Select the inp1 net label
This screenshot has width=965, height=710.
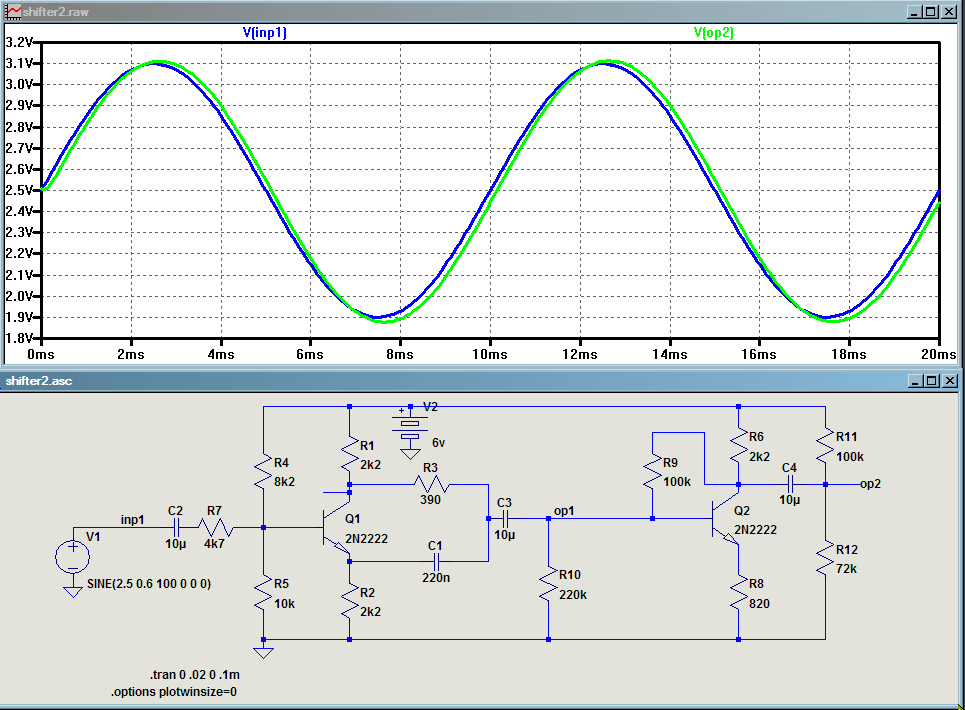pos(132,520)
